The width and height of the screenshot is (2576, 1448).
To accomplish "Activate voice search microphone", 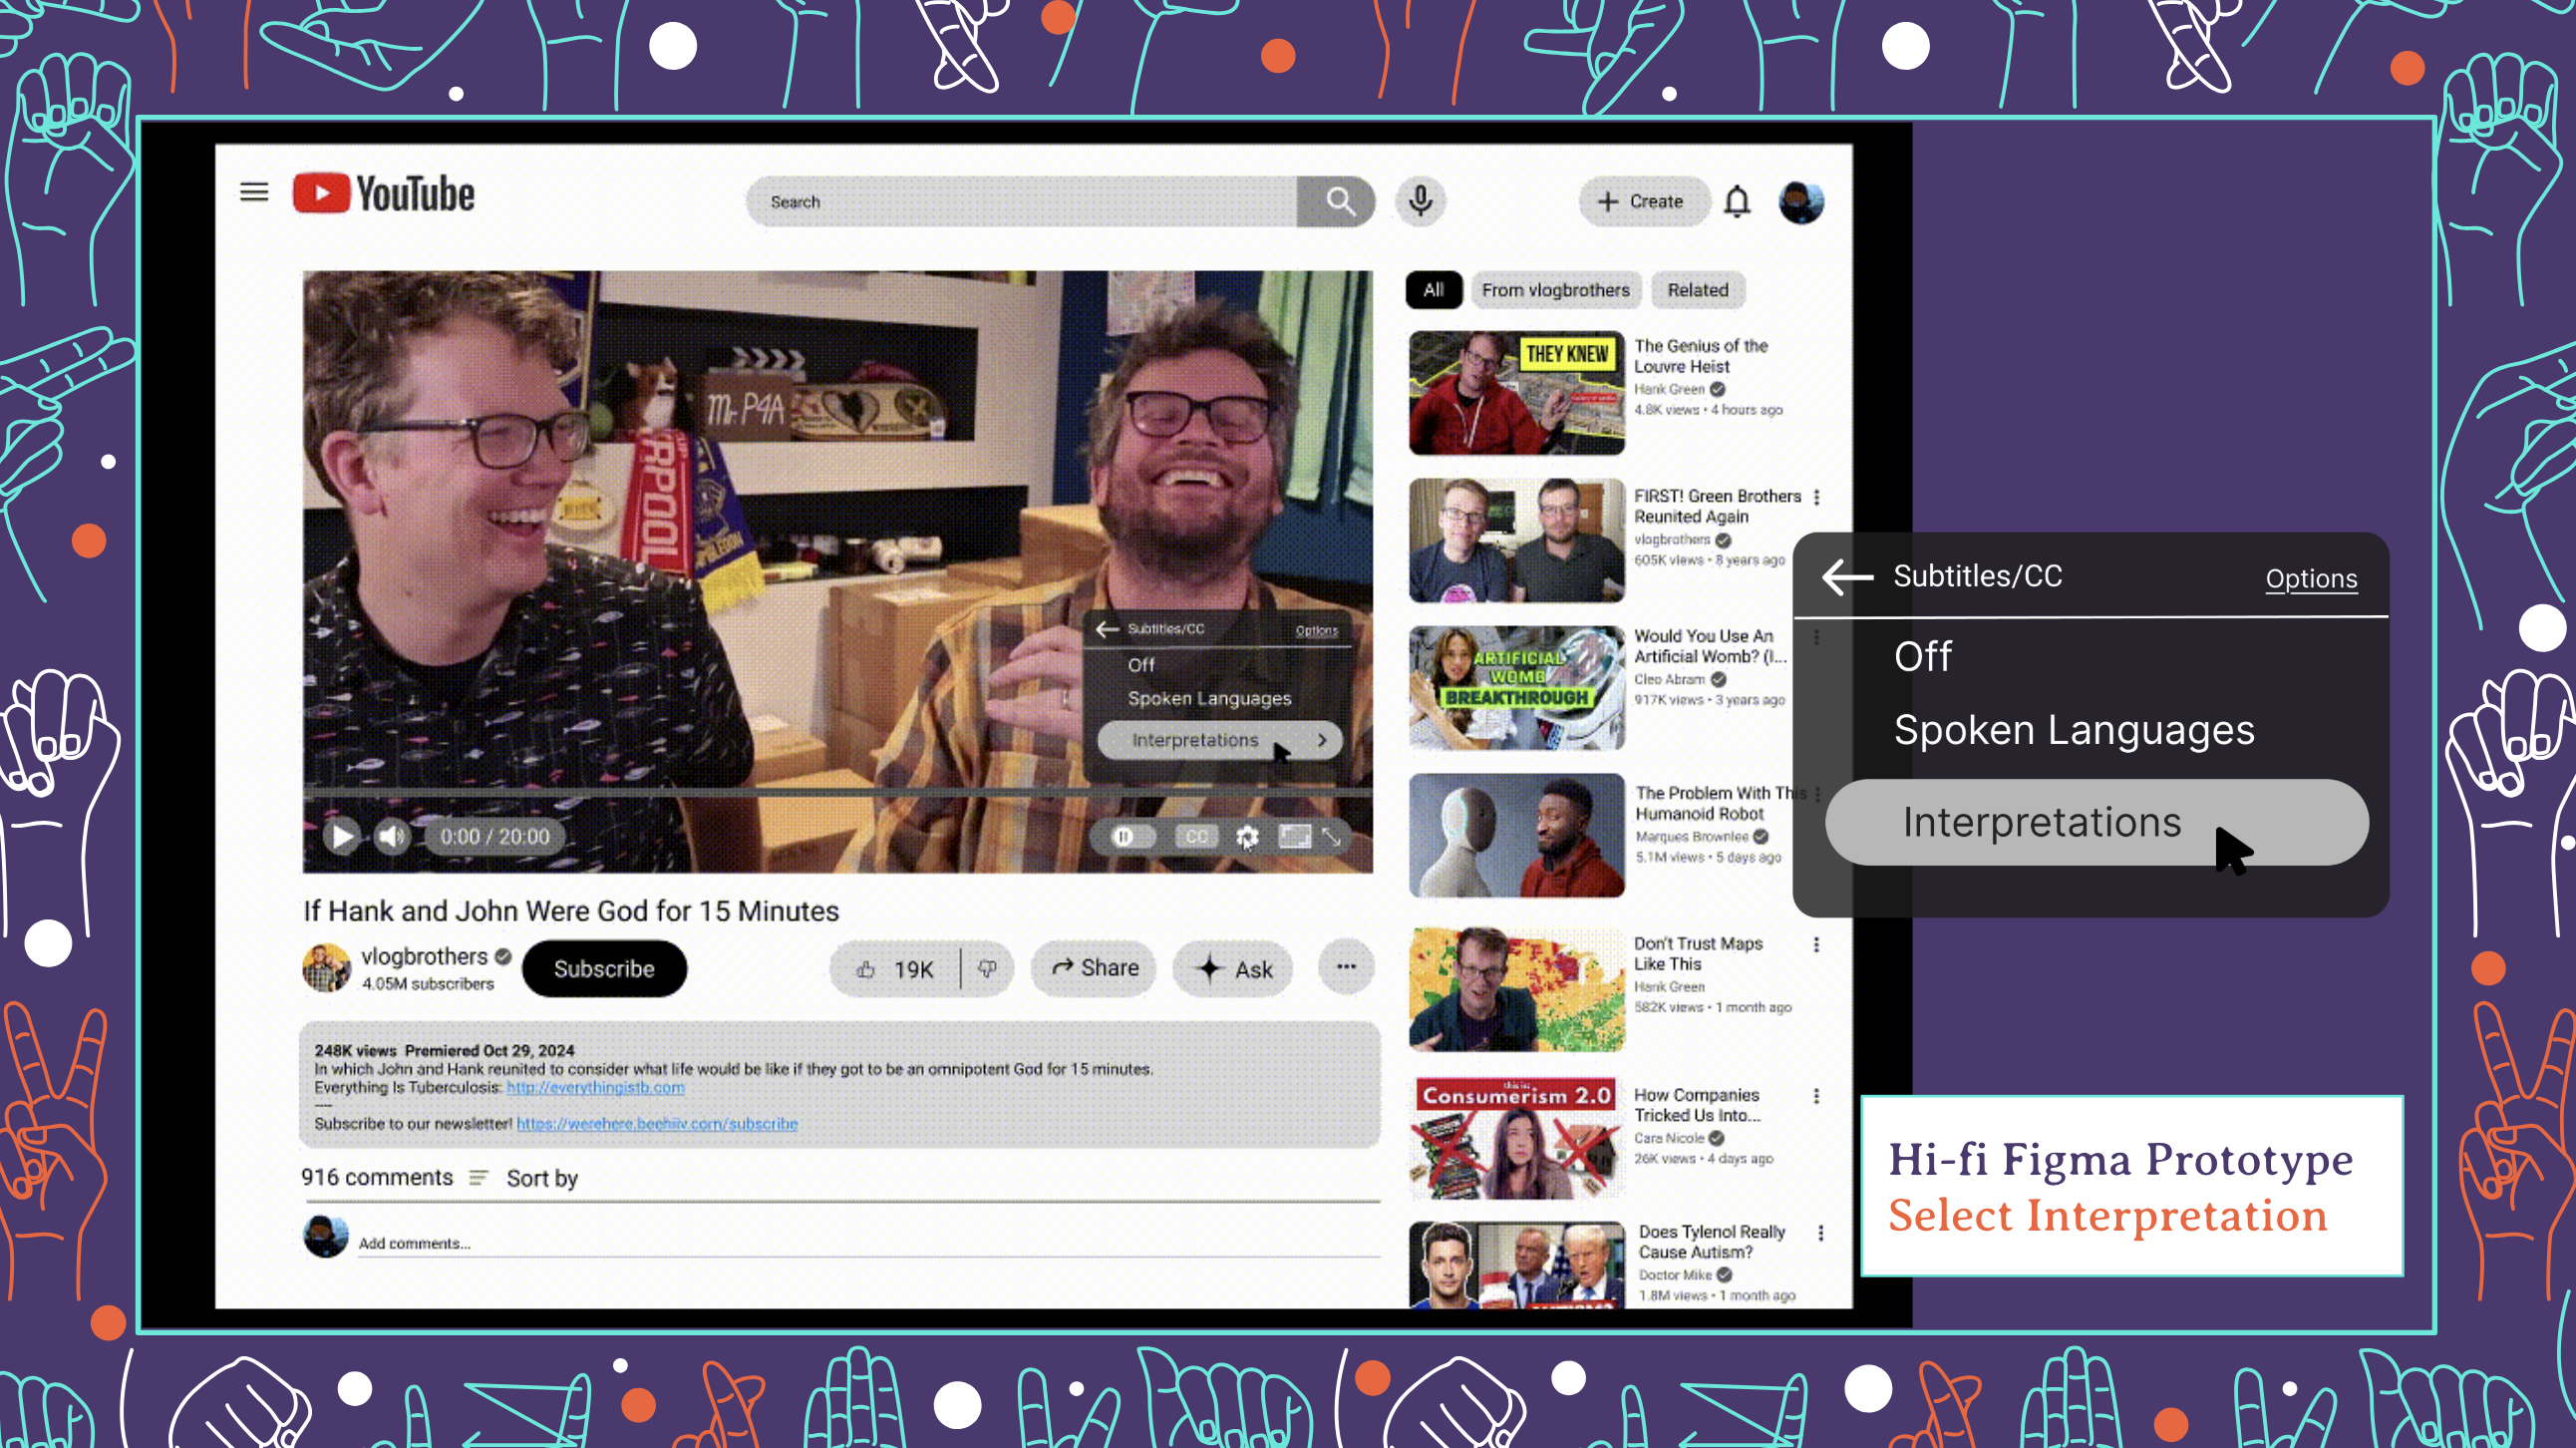I will point(1420,201).
